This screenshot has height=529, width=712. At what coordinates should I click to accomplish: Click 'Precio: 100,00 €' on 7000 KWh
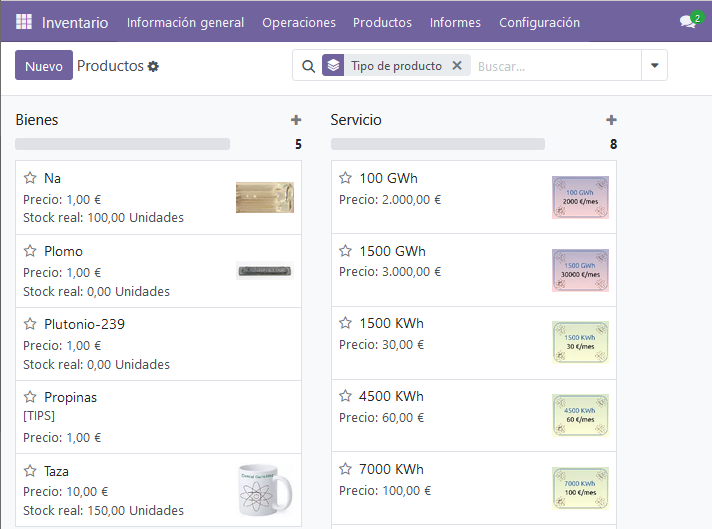pos(385,490)
